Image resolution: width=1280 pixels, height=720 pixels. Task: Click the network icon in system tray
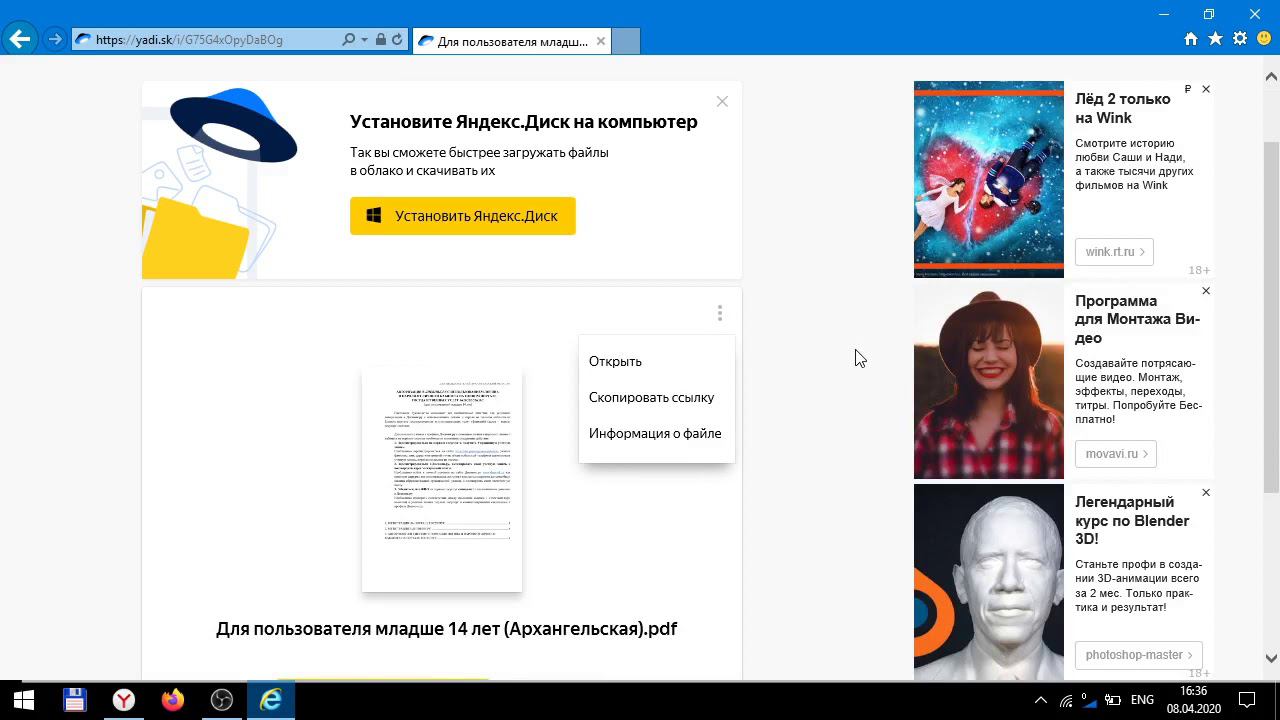(1065, 701)
